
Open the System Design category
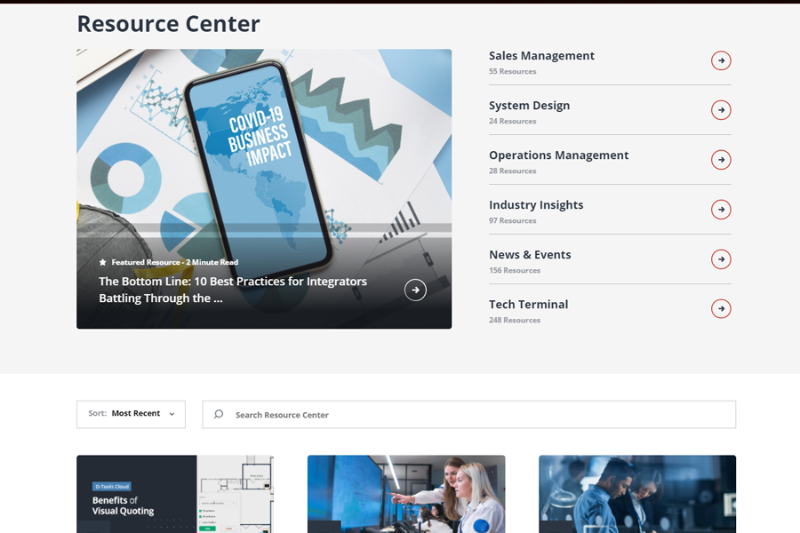pyautogui.click(x=529, y=106)
